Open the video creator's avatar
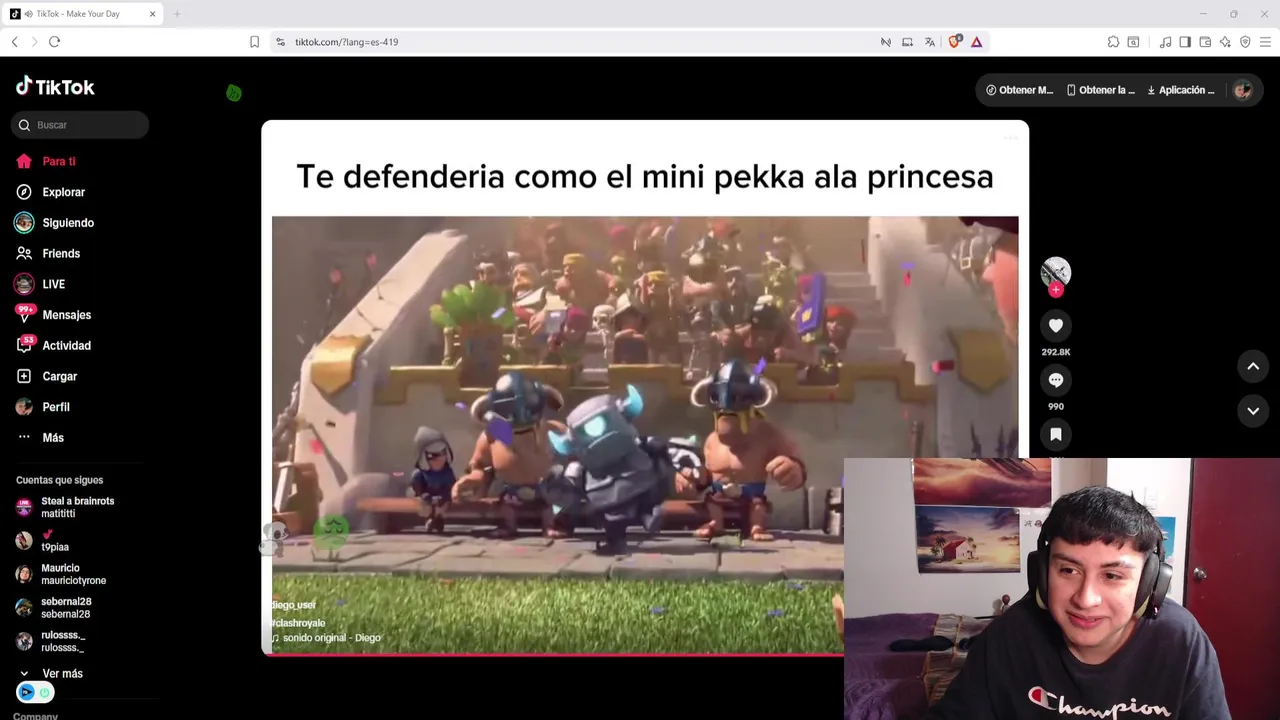The width and height of the screenshot is (1280, 720). click(1055, 271)
